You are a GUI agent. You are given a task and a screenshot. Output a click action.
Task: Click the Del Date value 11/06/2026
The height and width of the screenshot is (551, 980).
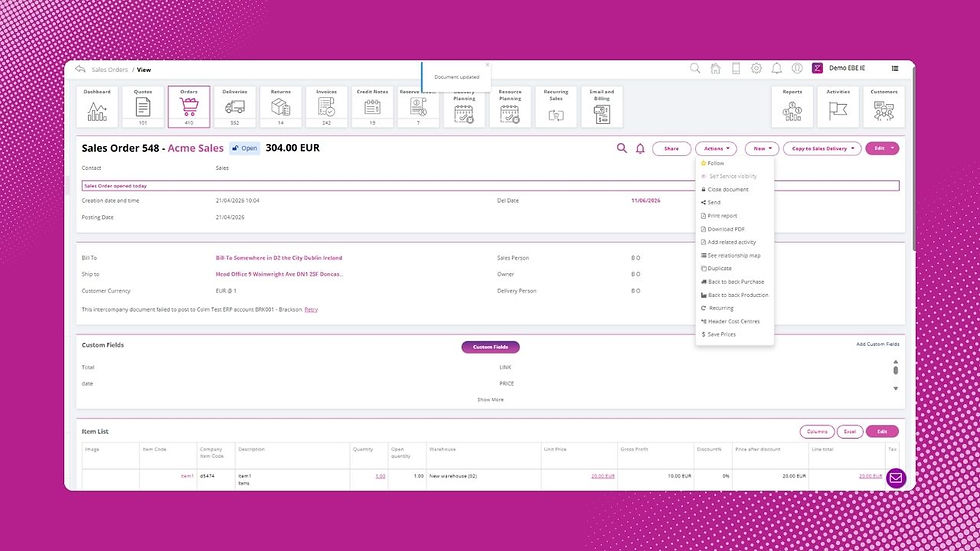[646, 201]
